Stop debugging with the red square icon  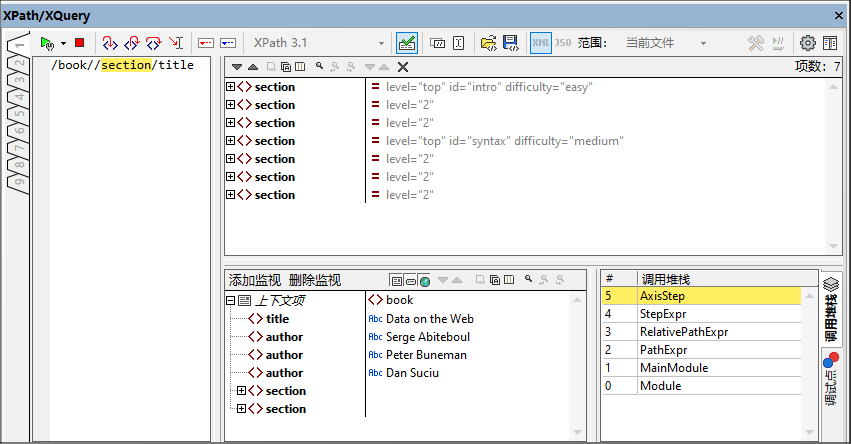point(80,42)
